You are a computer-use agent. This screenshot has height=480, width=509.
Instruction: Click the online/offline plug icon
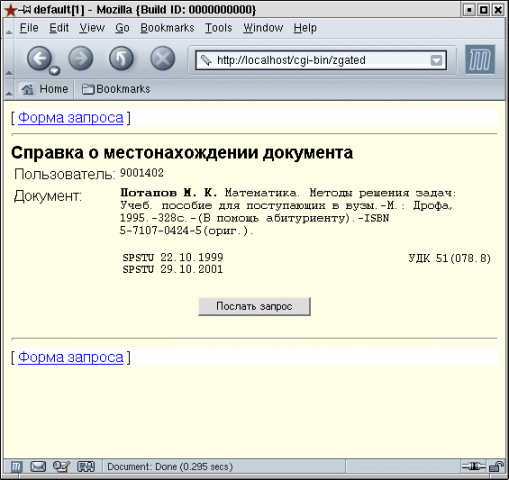[474, 467]
